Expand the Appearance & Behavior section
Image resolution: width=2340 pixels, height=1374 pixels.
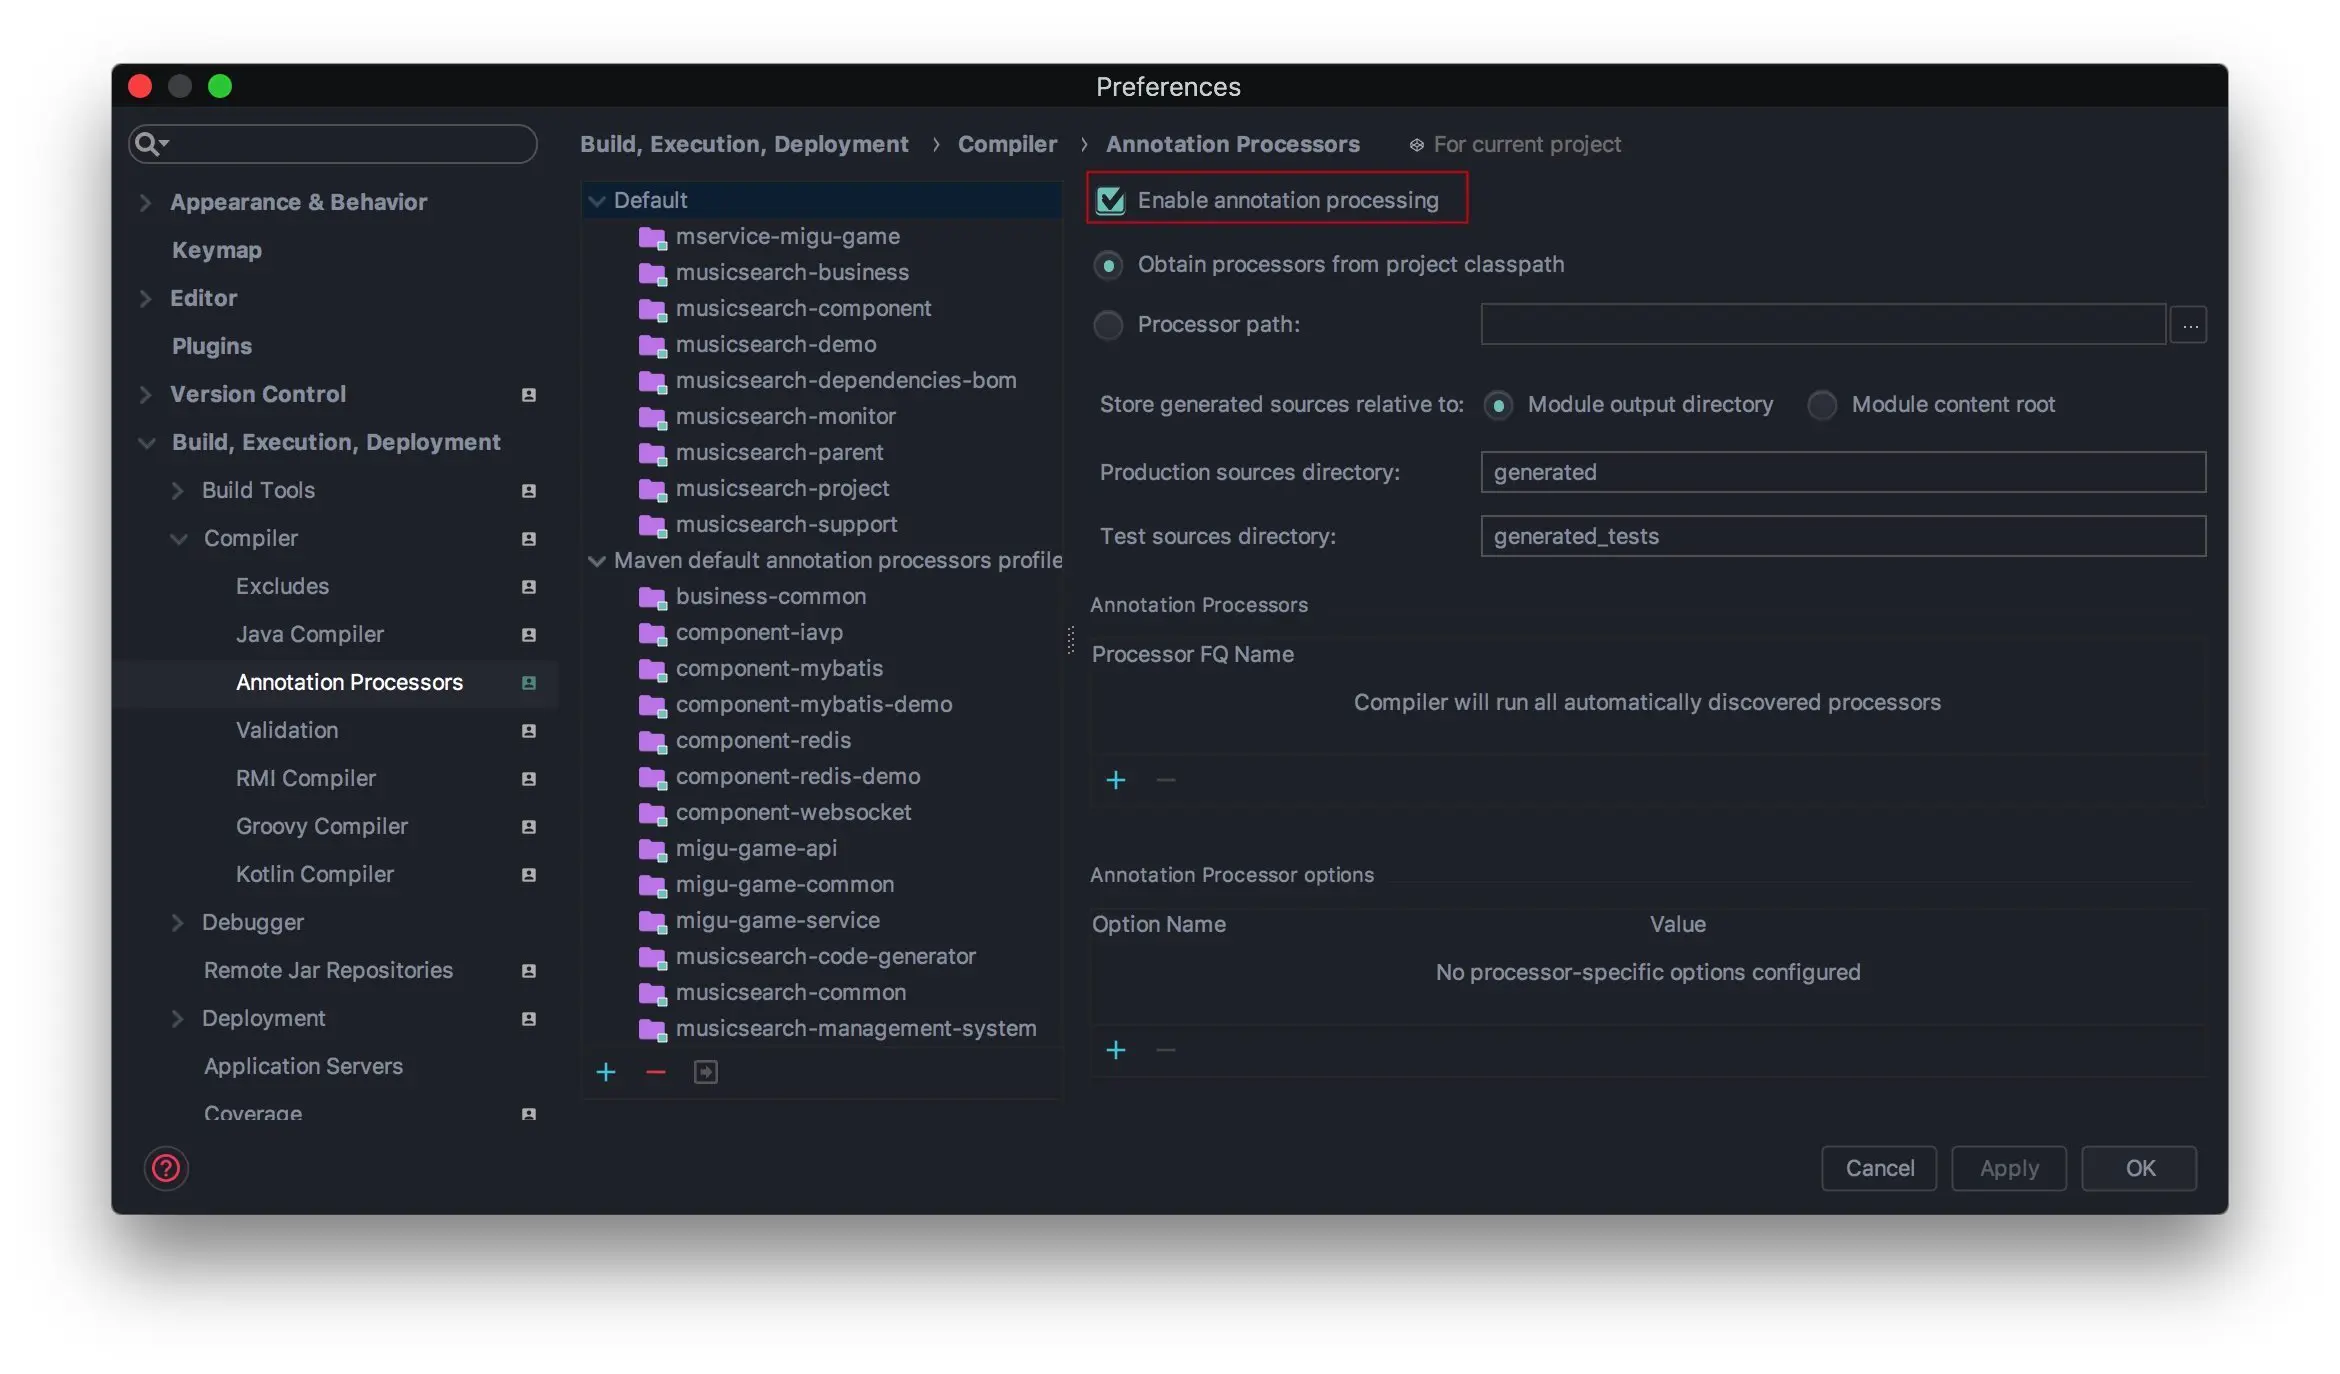pos(146,202)
